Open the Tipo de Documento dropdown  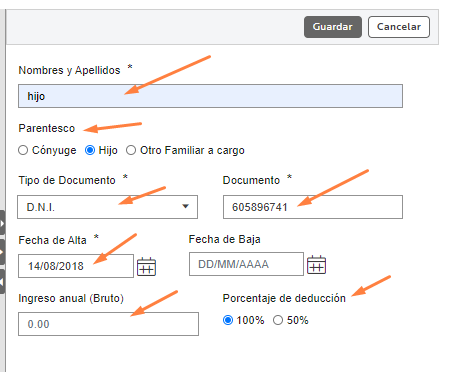[108, 207]
